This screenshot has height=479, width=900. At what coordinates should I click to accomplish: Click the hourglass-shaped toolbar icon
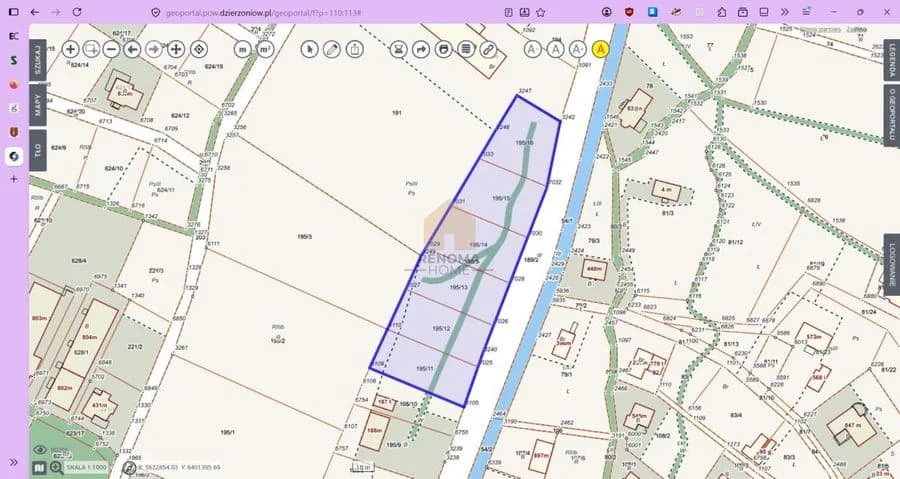[x=398, y=49]
